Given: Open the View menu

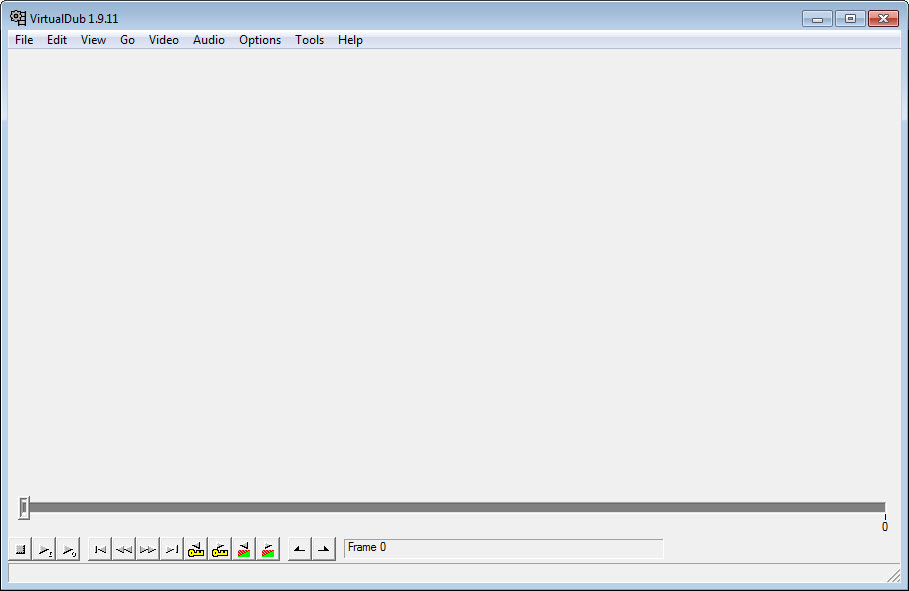Looking at the screenshot, I should pos(93,40).
